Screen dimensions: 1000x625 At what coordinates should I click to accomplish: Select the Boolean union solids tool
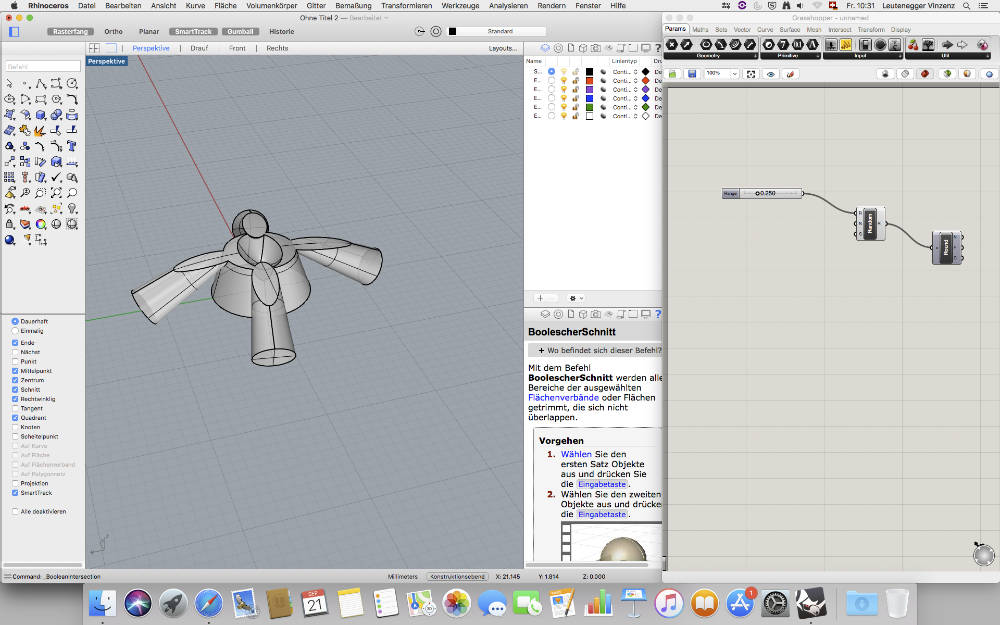57,115
